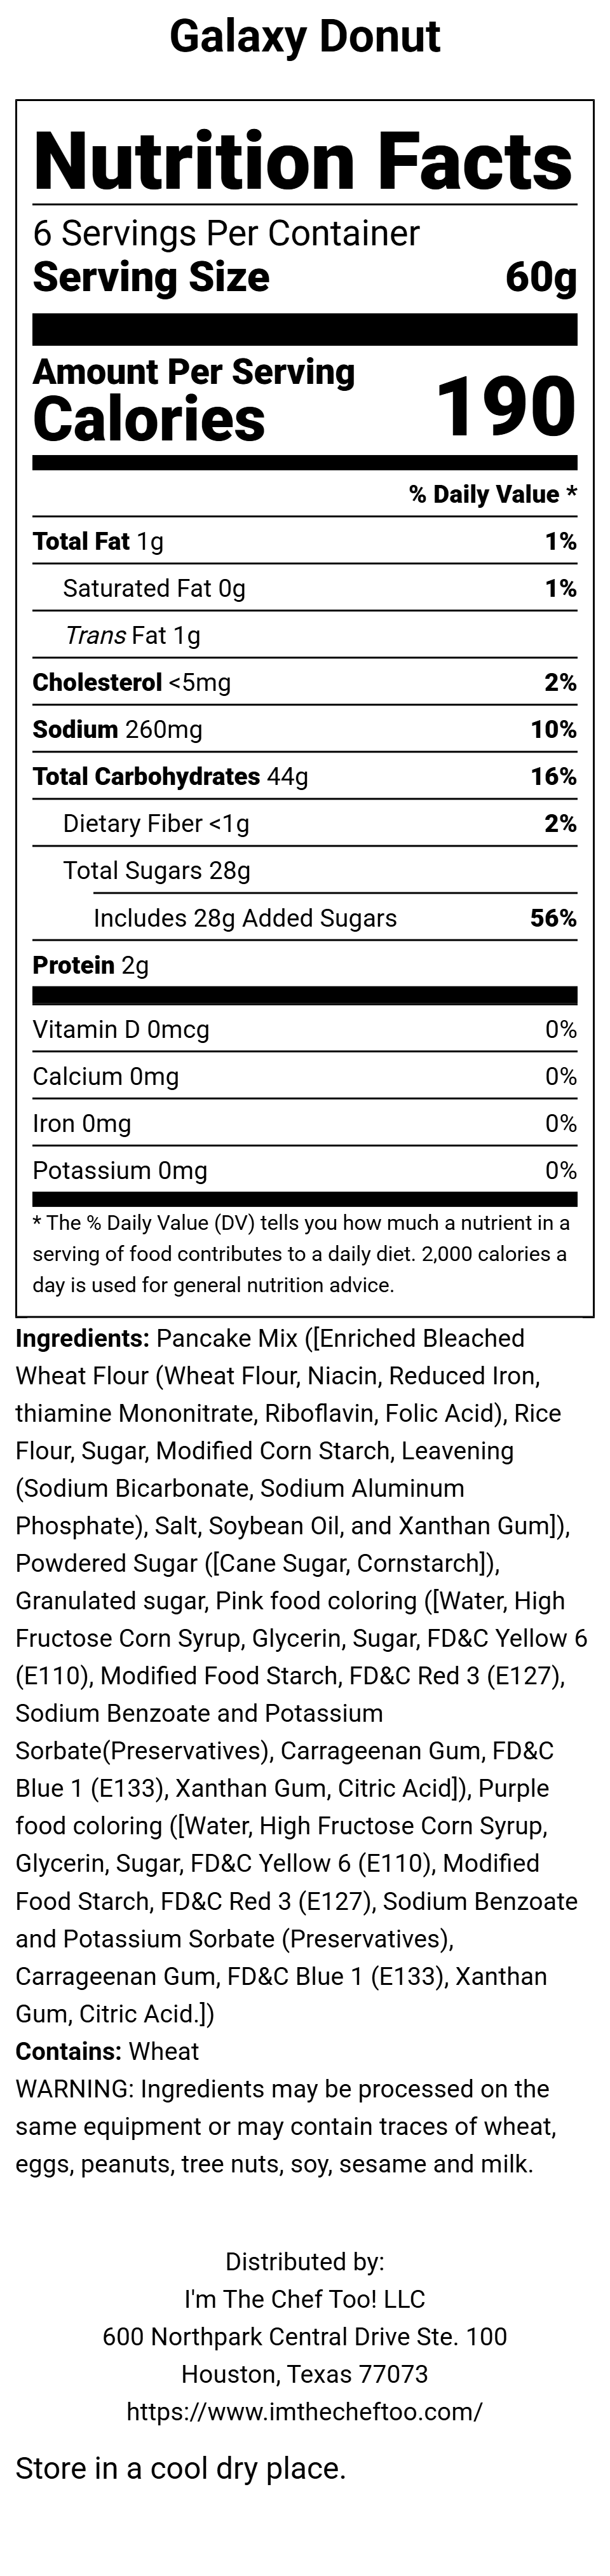The width and height of the screenshot is (610, 2576).
Task: Click the imthecheftoo.com website URL
Action: pyautogui.click(x=304, y=2411)
